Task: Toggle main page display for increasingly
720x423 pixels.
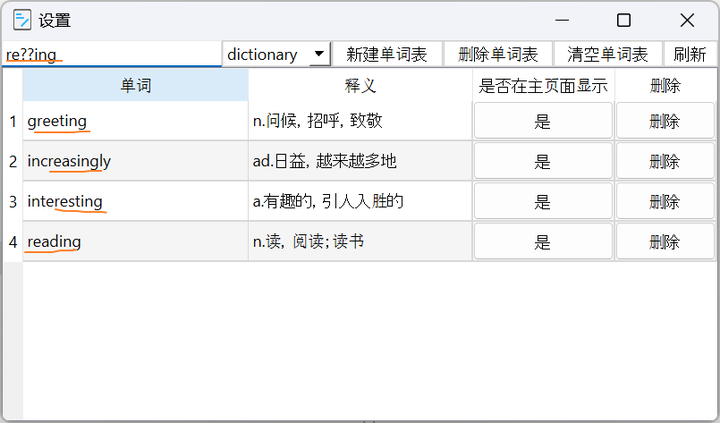Action: point(542,161)
